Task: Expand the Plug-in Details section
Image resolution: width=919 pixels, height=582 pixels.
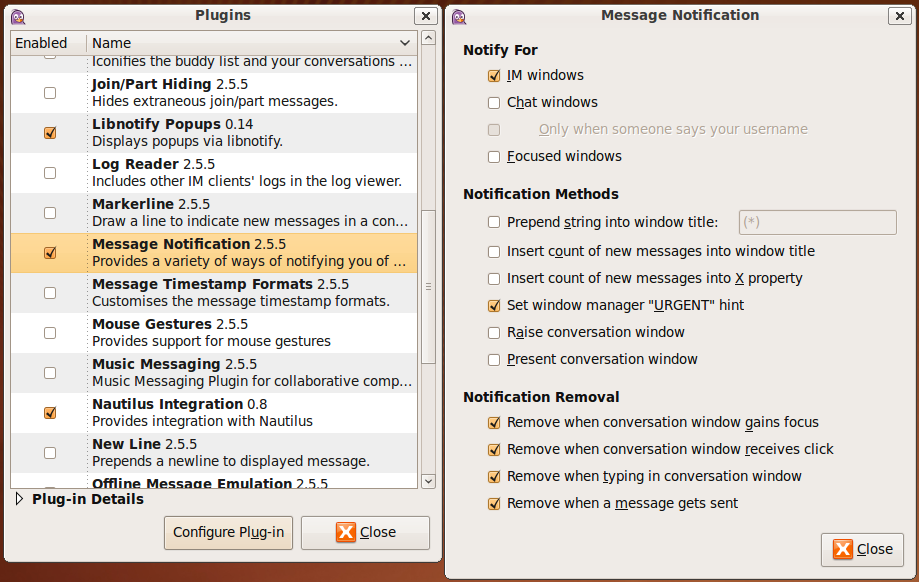Action: [19, 499]
